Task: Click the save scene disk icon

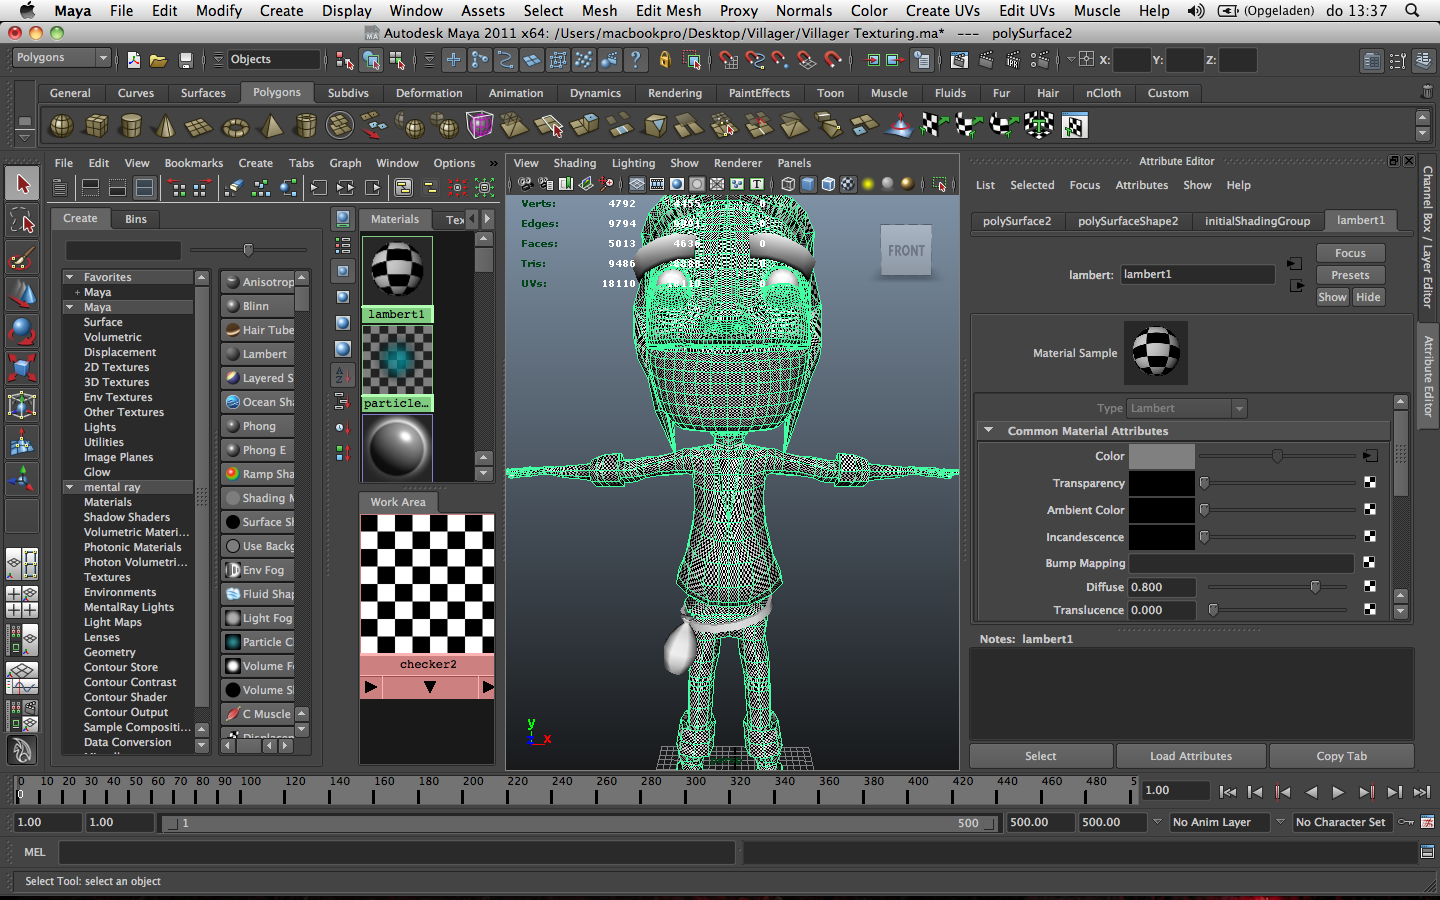Action: (x=185, y=60)
